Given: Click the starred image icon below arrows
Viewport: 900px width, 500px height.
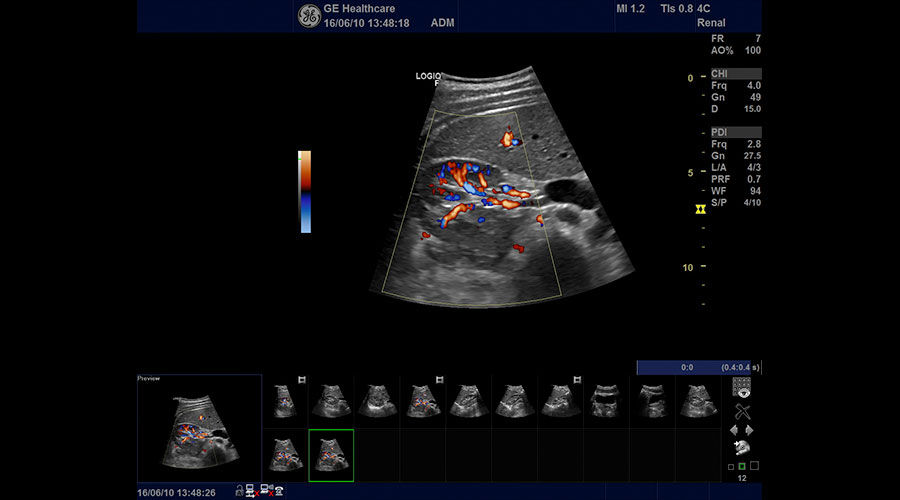Looking at the screenshot, I should pos(741,448).
